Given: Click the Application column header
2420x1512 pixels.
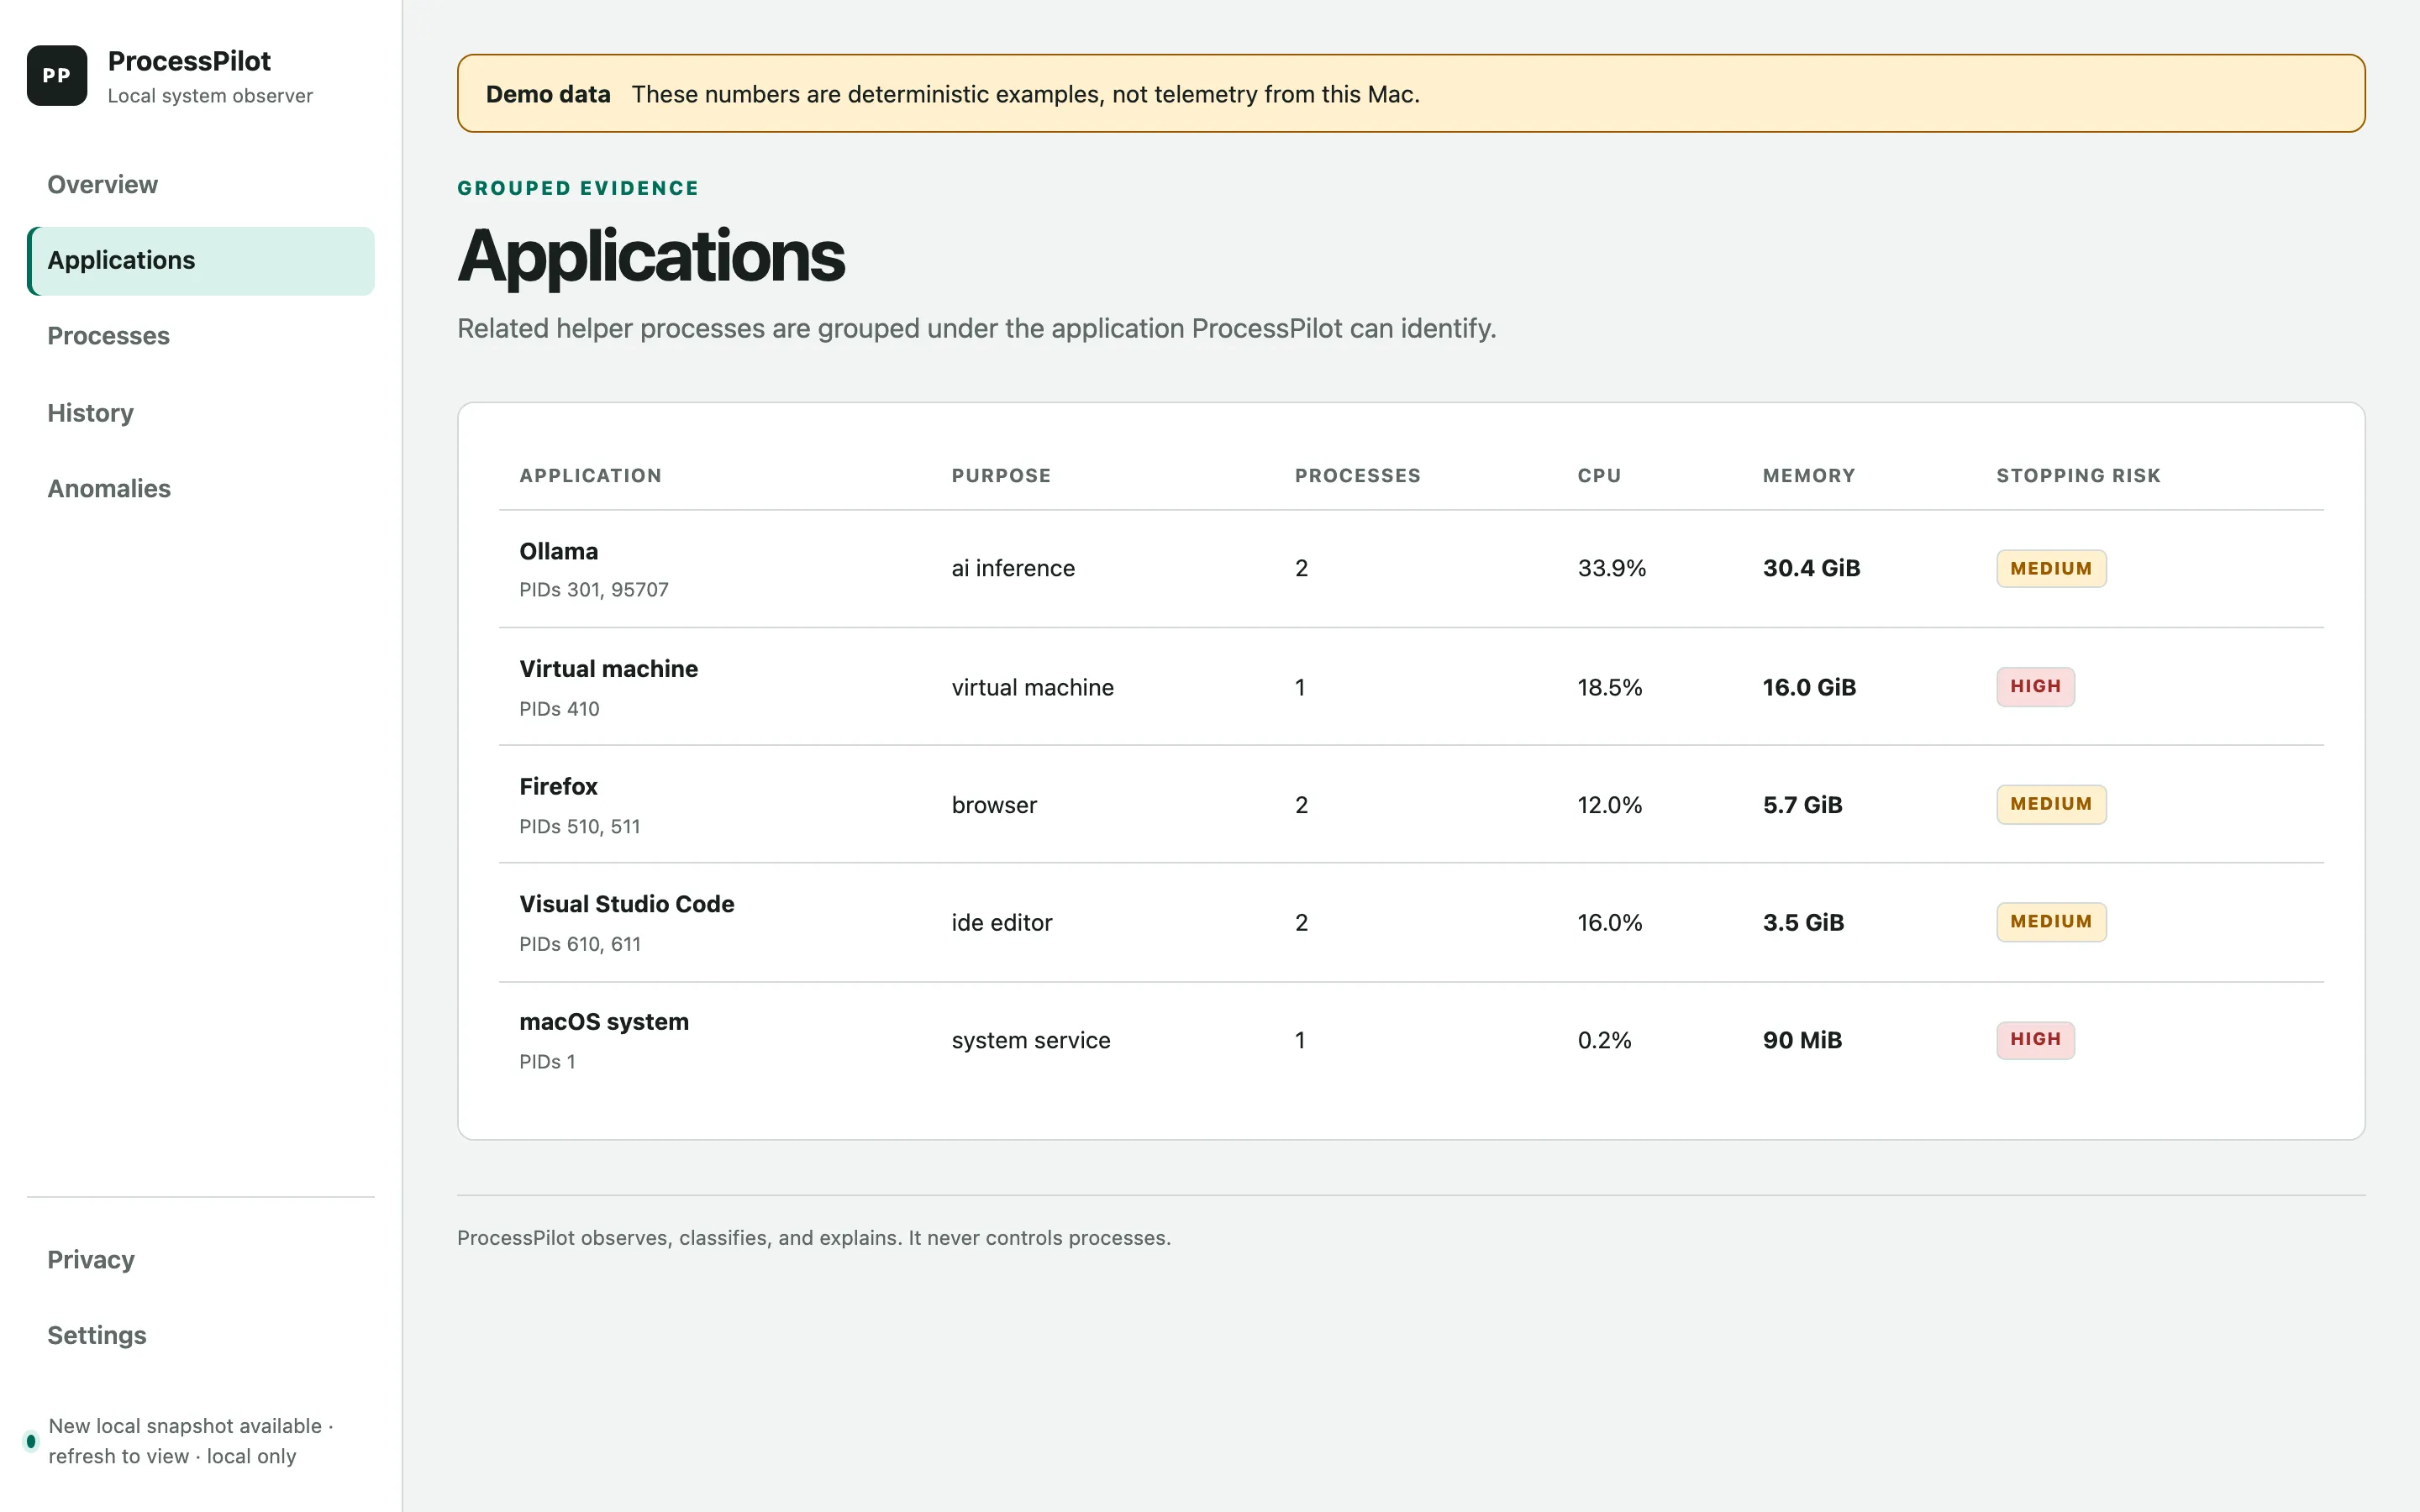Looking at the screenshot, I should pyautogui.click(x=590, y=476).
